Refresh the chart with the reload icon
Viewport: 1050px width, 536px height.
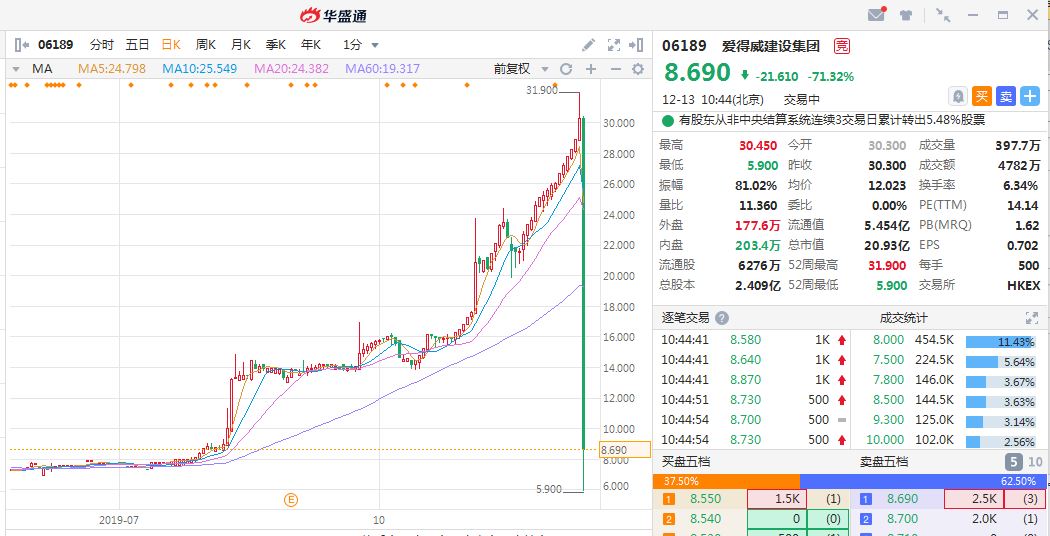[x=566, y=69]
